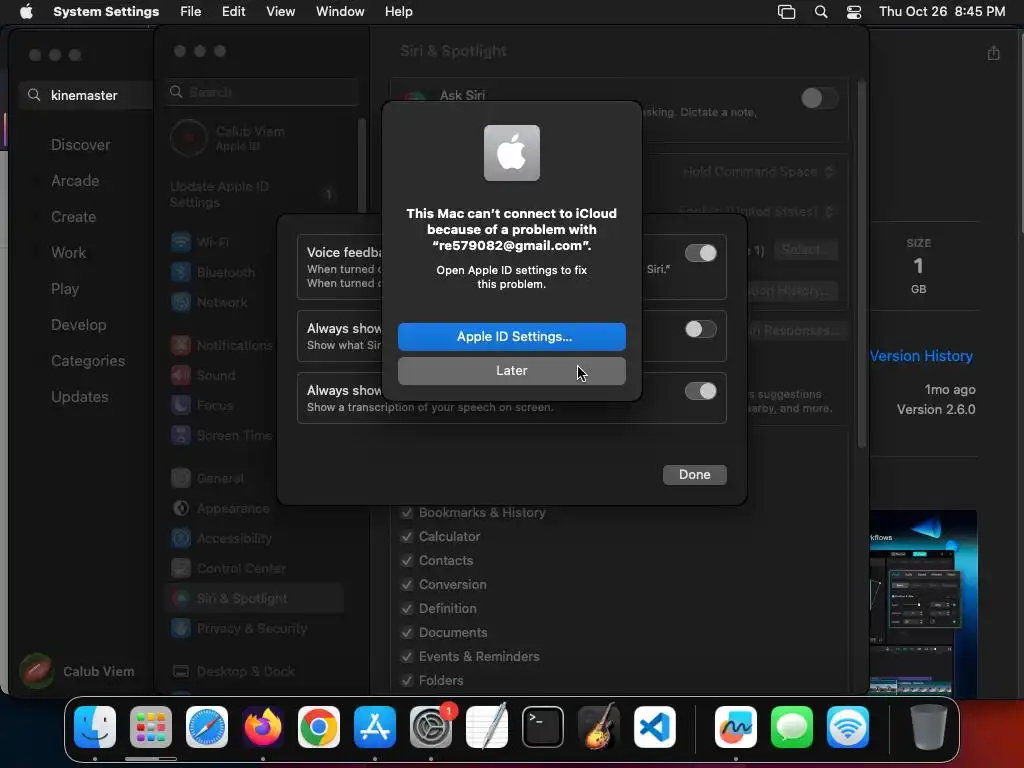Click the Stage Manager menu bar icon
Image resolution: width=1024 pixels, height=768 pixels.
point(786,12)
